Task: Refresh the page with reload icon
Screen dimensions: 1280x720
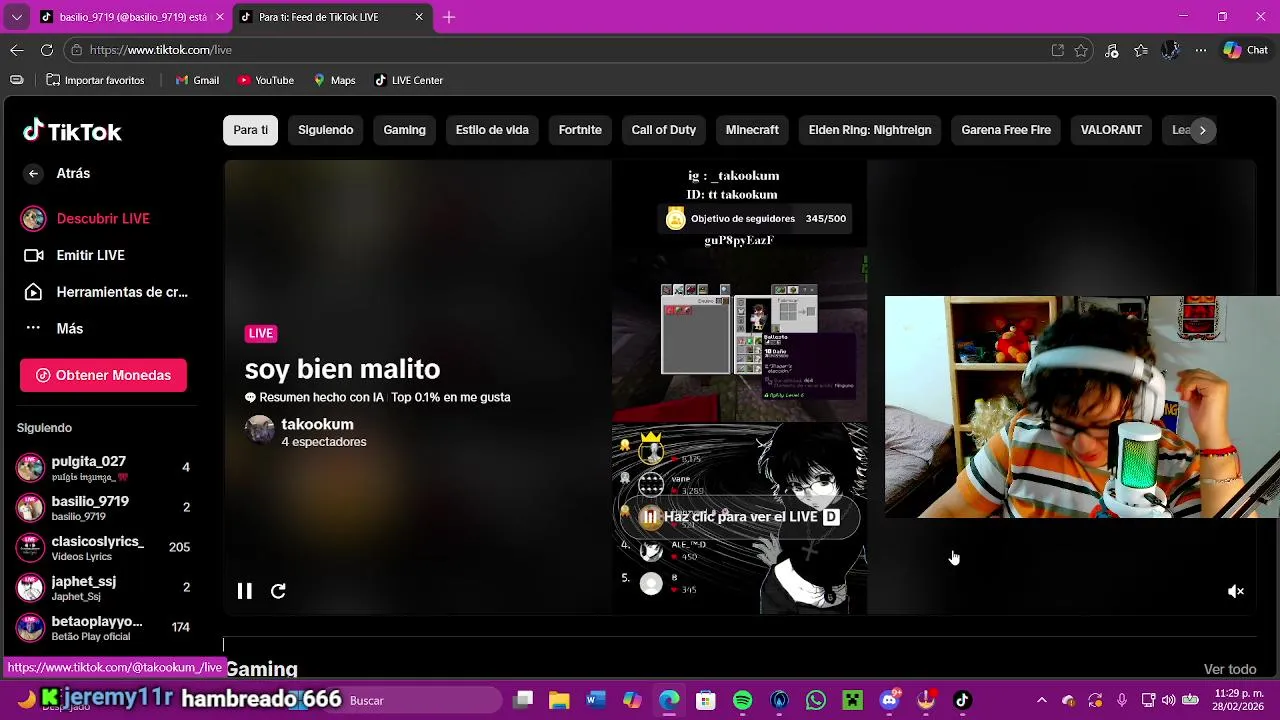Action: [47, 50]
